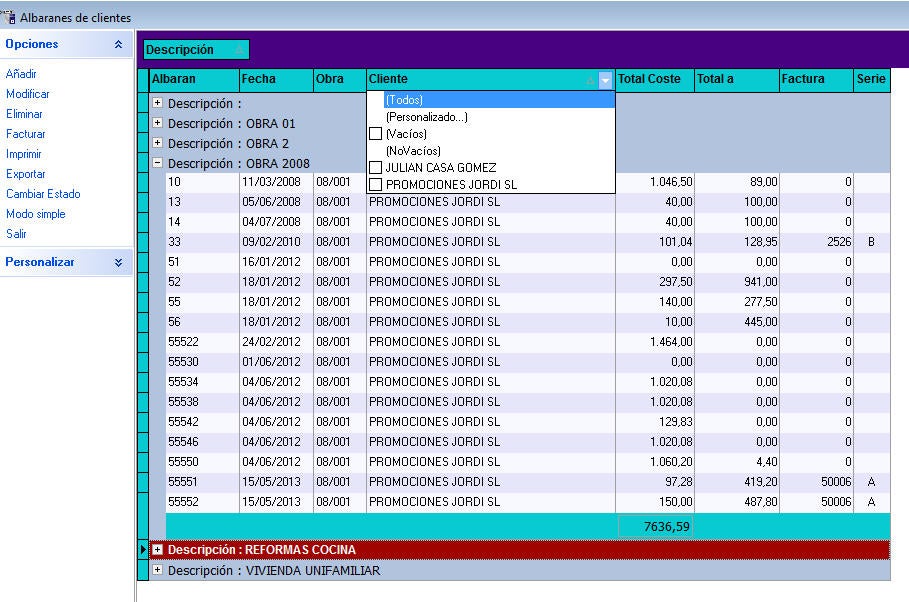Screen dimensions: 909x602
Task: Expand the VIVIENDA UNIFAMILIAR group
Action: click(157, 570)
